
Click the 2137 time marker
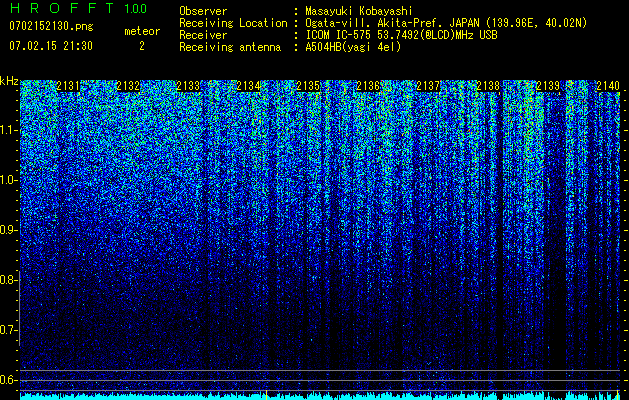tap(428, 86)
